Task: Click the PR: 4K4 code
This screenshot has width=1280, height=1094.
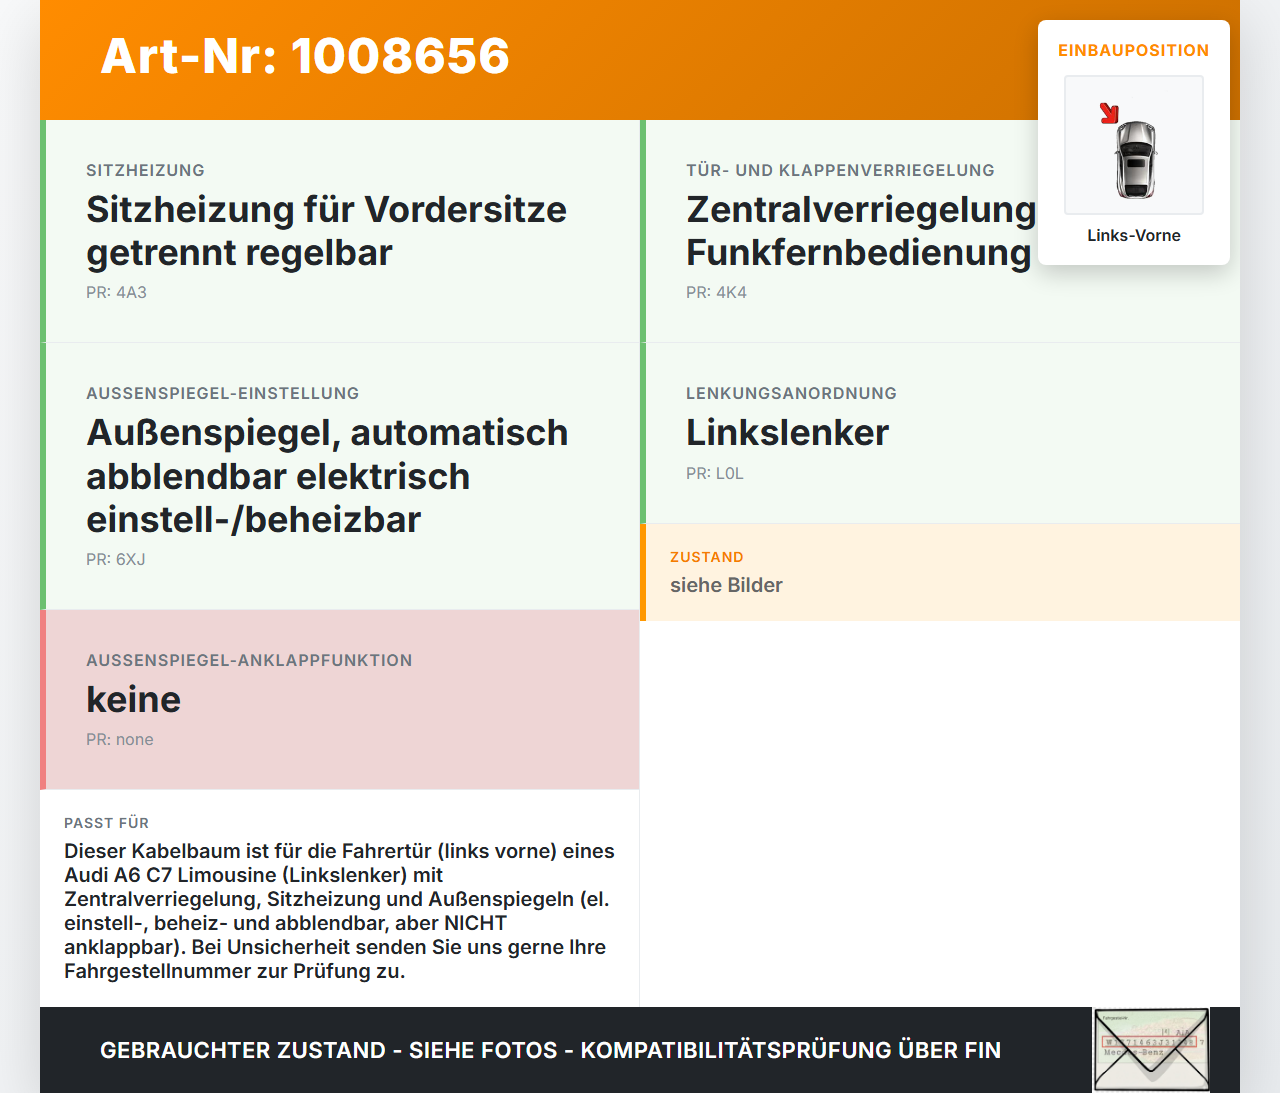Action: point(716,292)
